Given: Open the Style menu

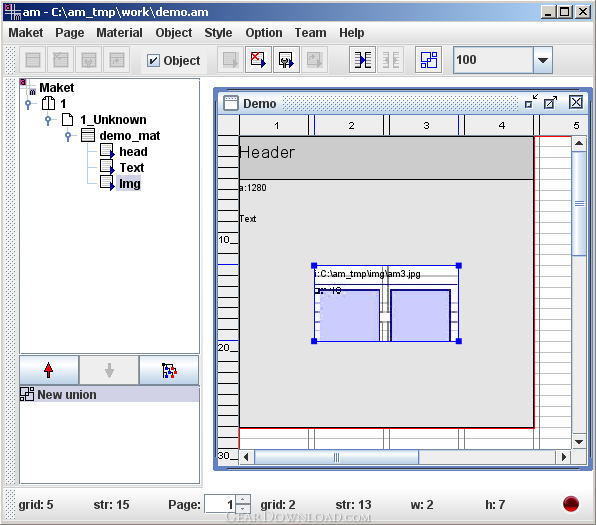Looking at the screenshot, I should [218, 33].
